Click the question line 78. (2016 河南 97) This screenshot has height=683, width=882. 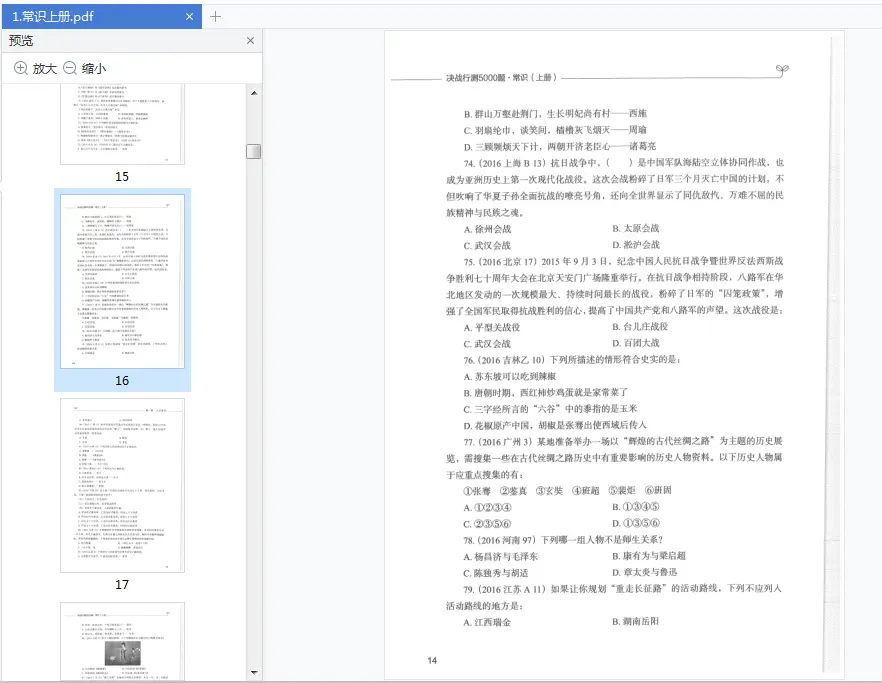click(563, 540)
